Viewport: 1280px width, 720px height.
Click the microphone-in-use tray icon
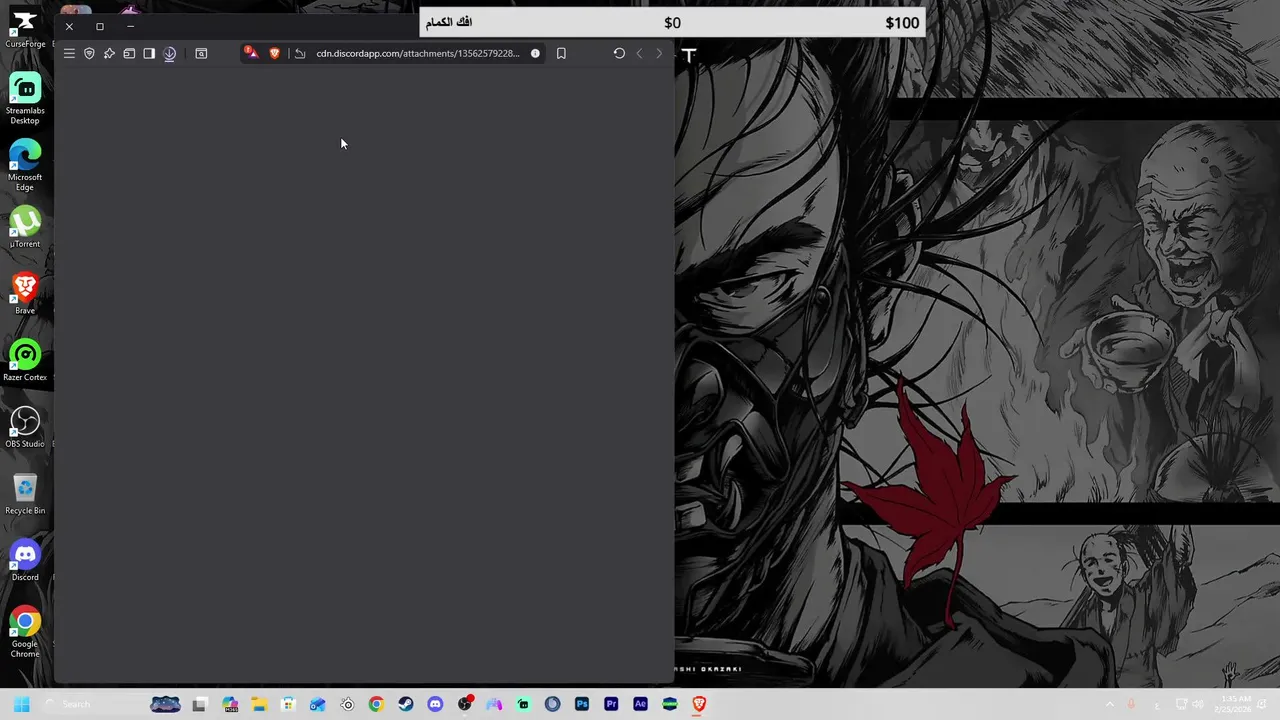1131,704
